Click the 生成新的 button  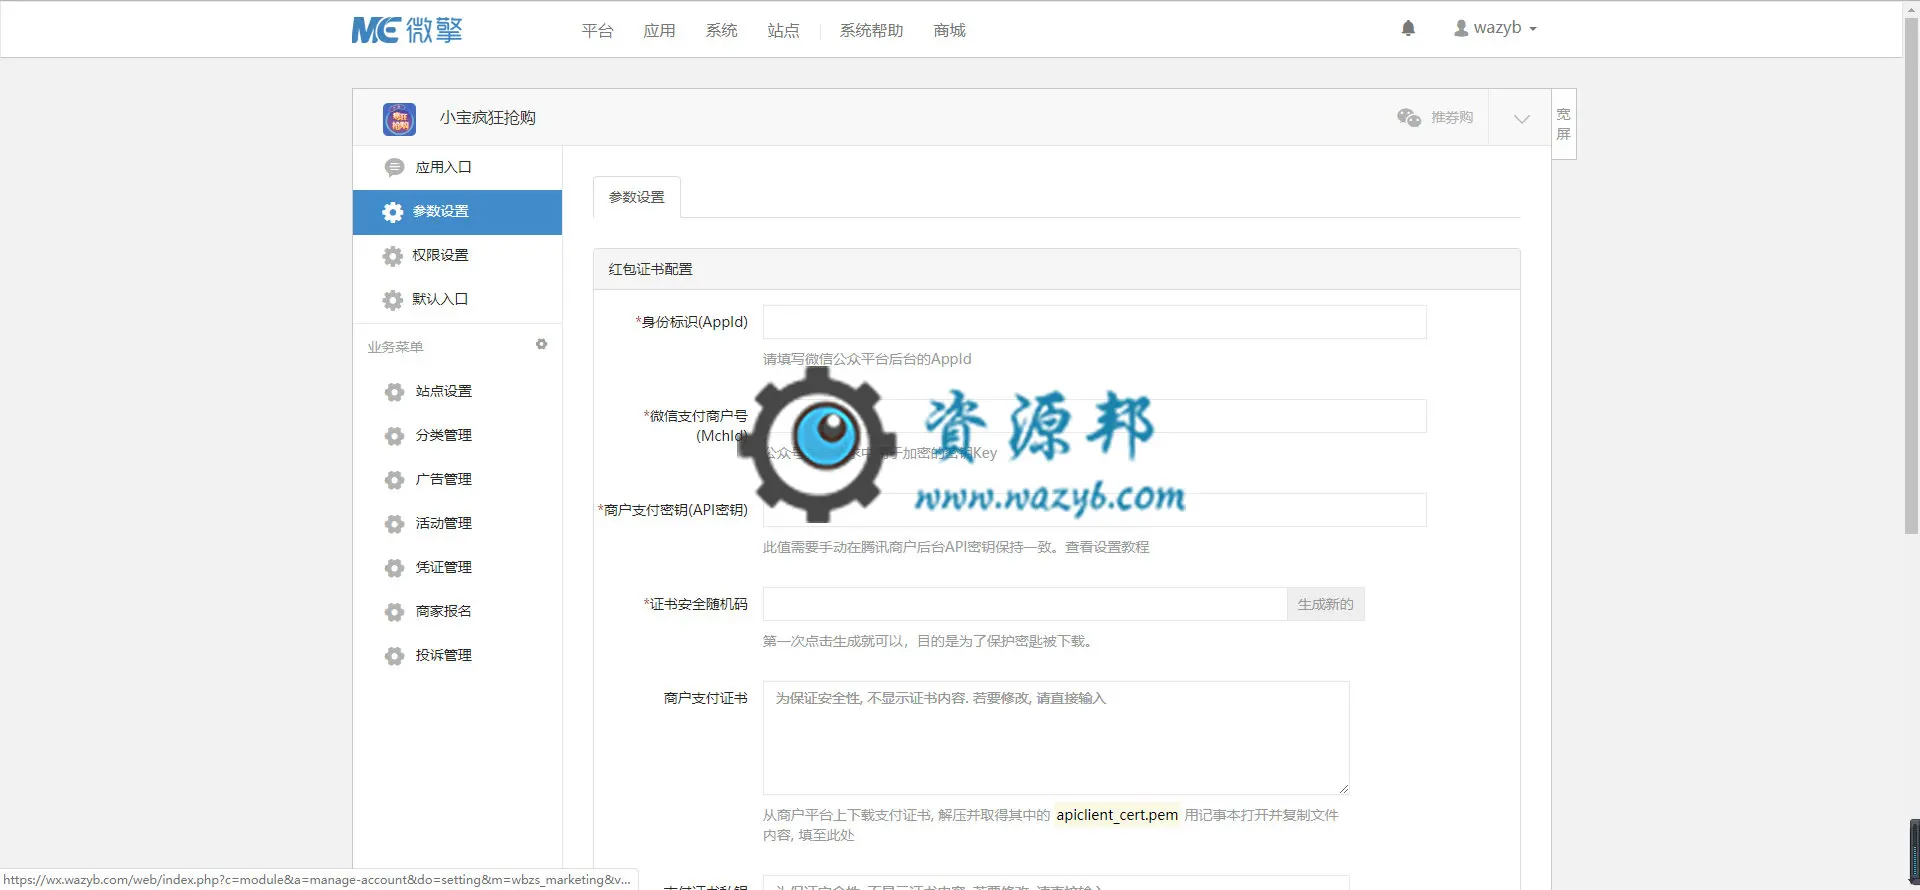pos(1325,604)
